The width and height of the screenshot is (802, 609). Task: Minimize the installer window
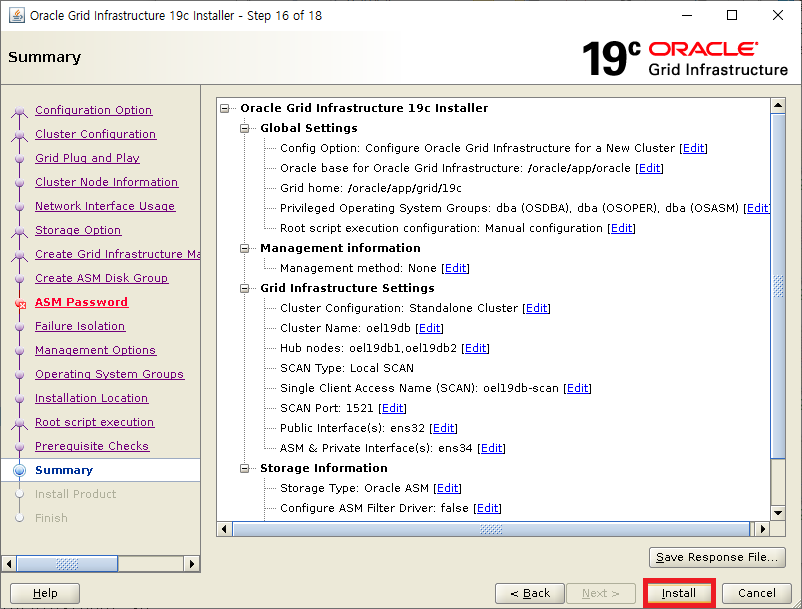(687, 15)
